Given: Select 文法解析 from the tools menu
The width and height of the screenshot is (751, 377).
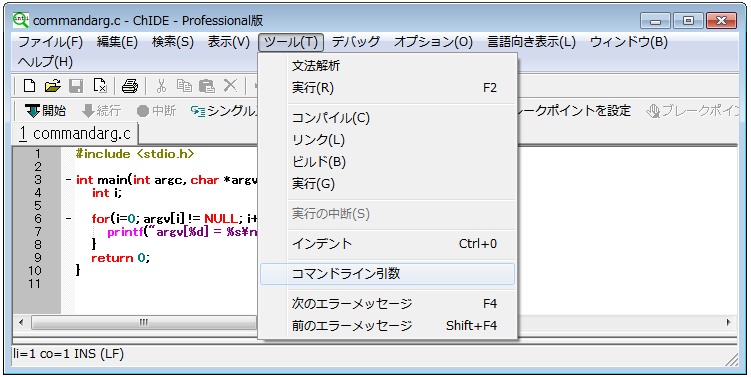Looking at the screenshot, I should click(387, 66).
